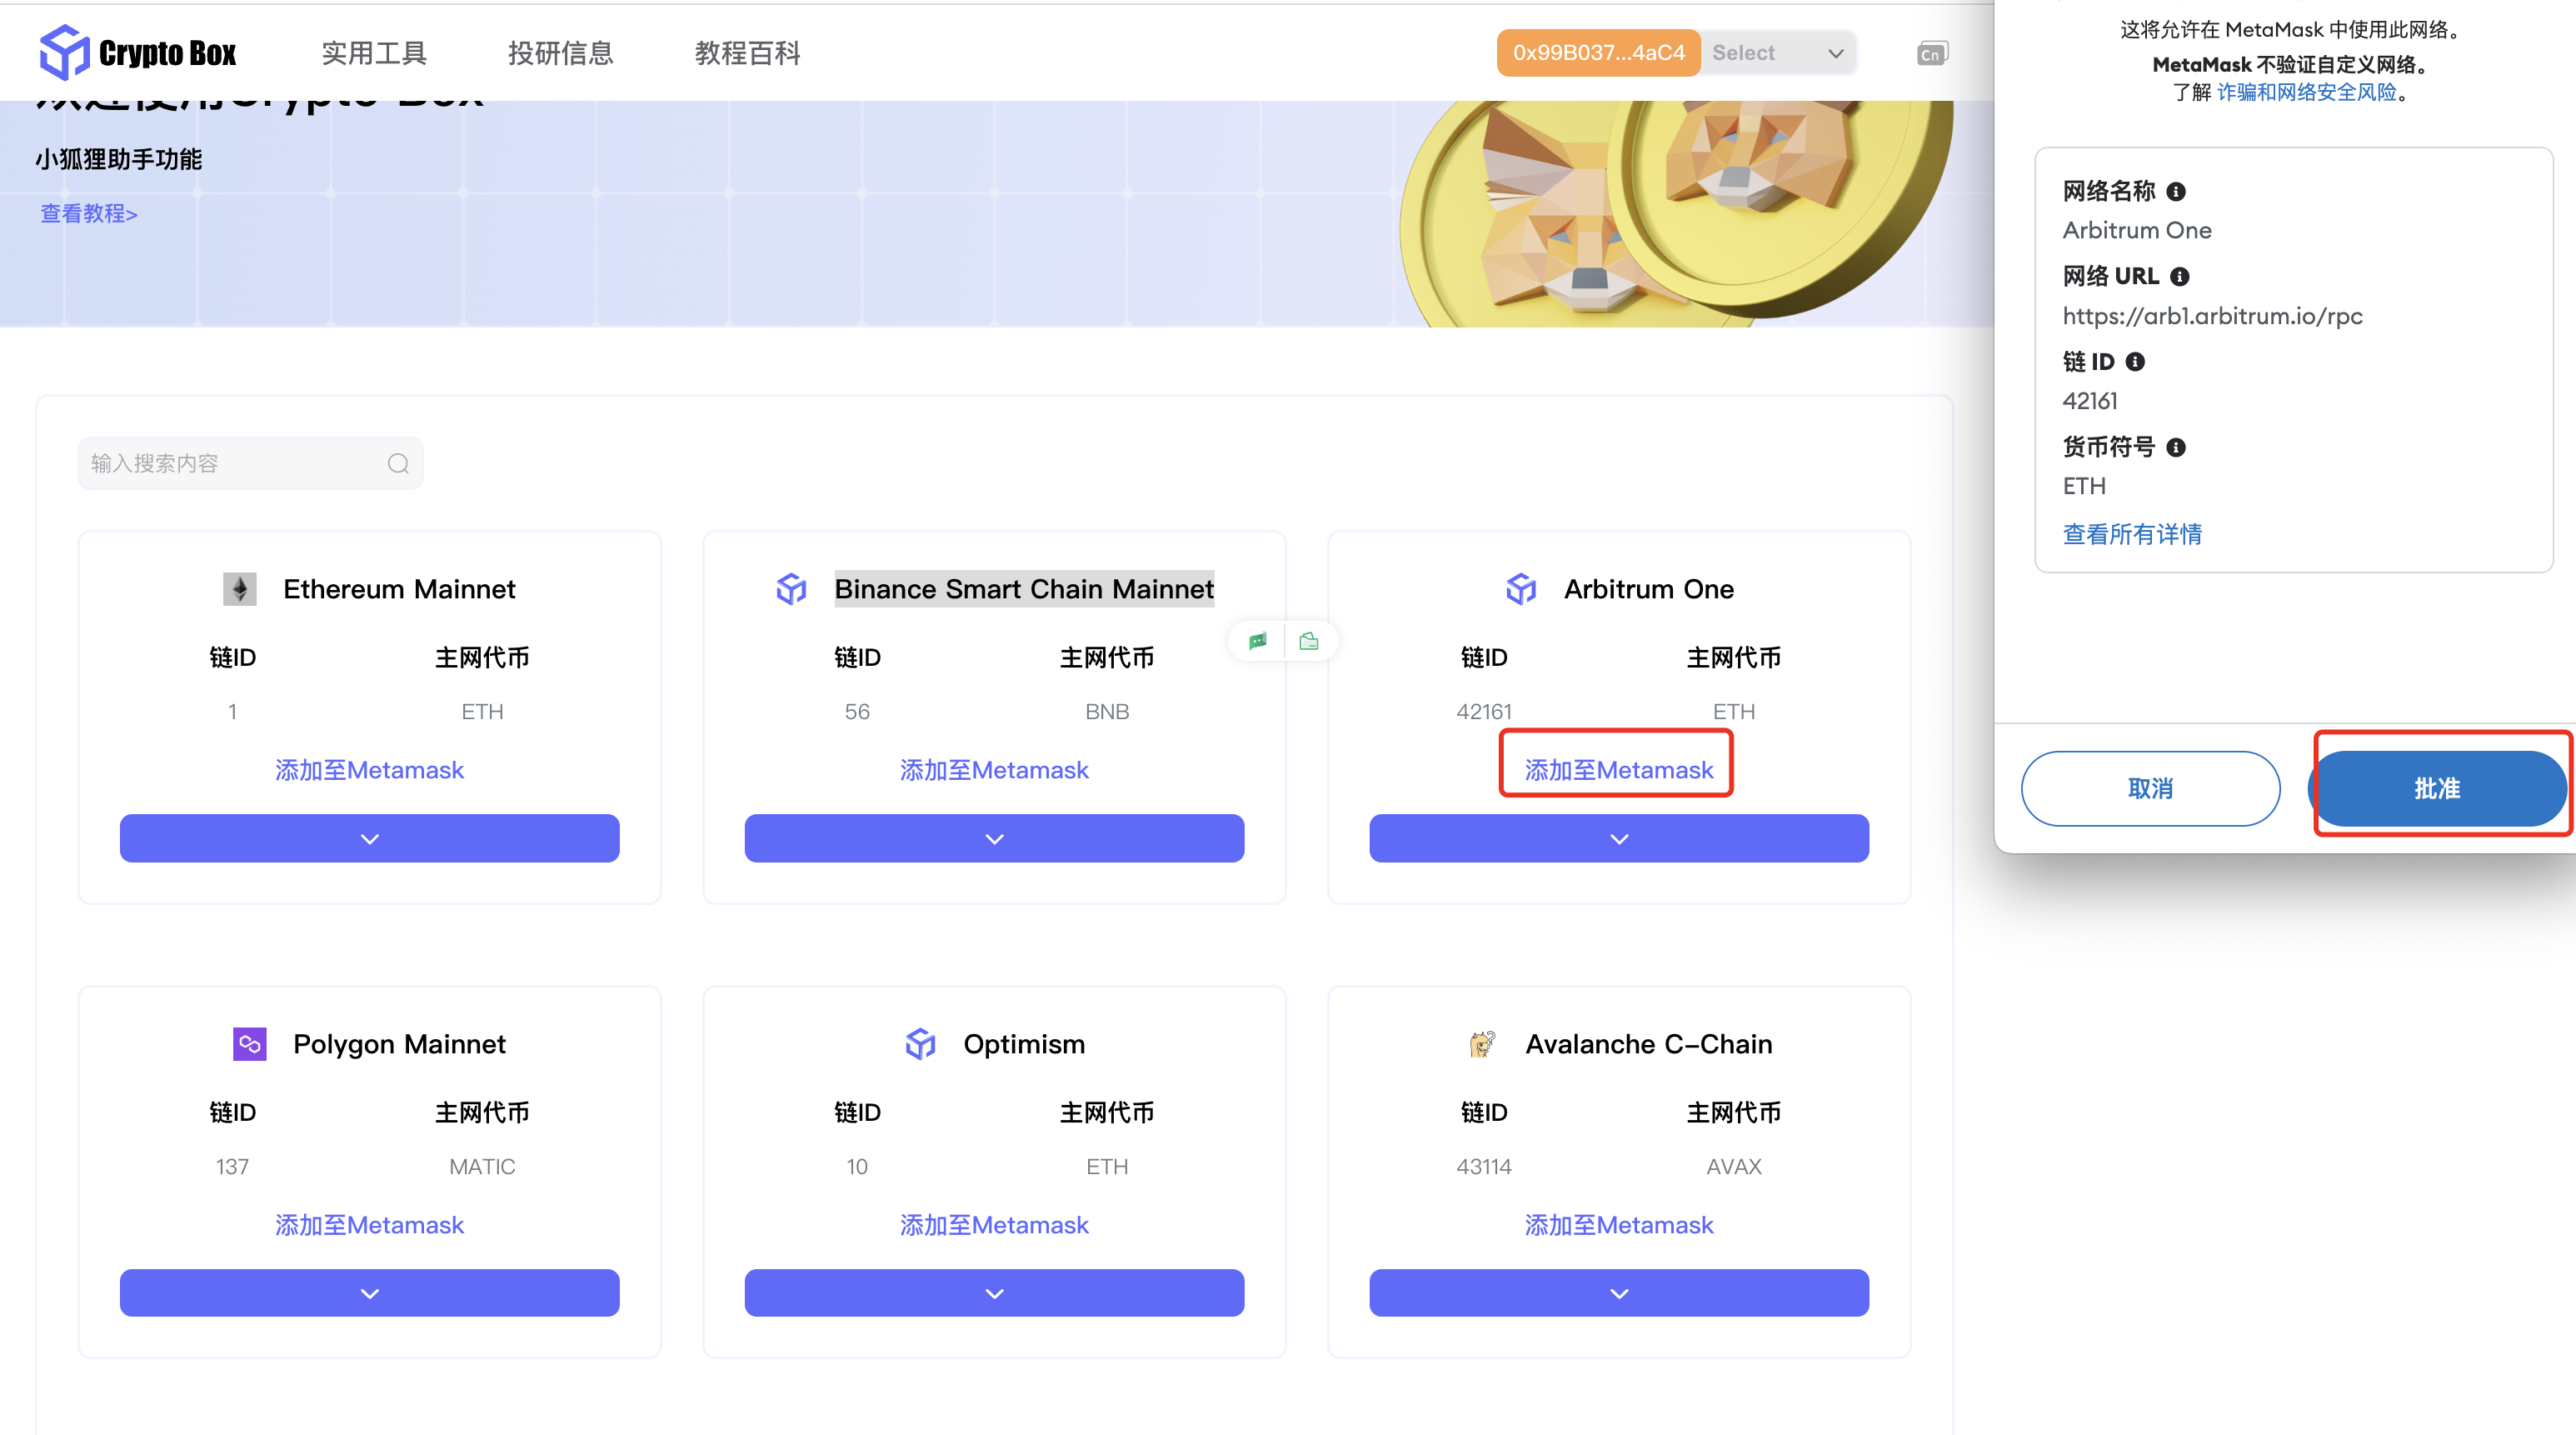Viewport: 2576px width, 1435px height.
Task: Open the 诈骗和网络安全风险 link
Action: pos(2307,93)
